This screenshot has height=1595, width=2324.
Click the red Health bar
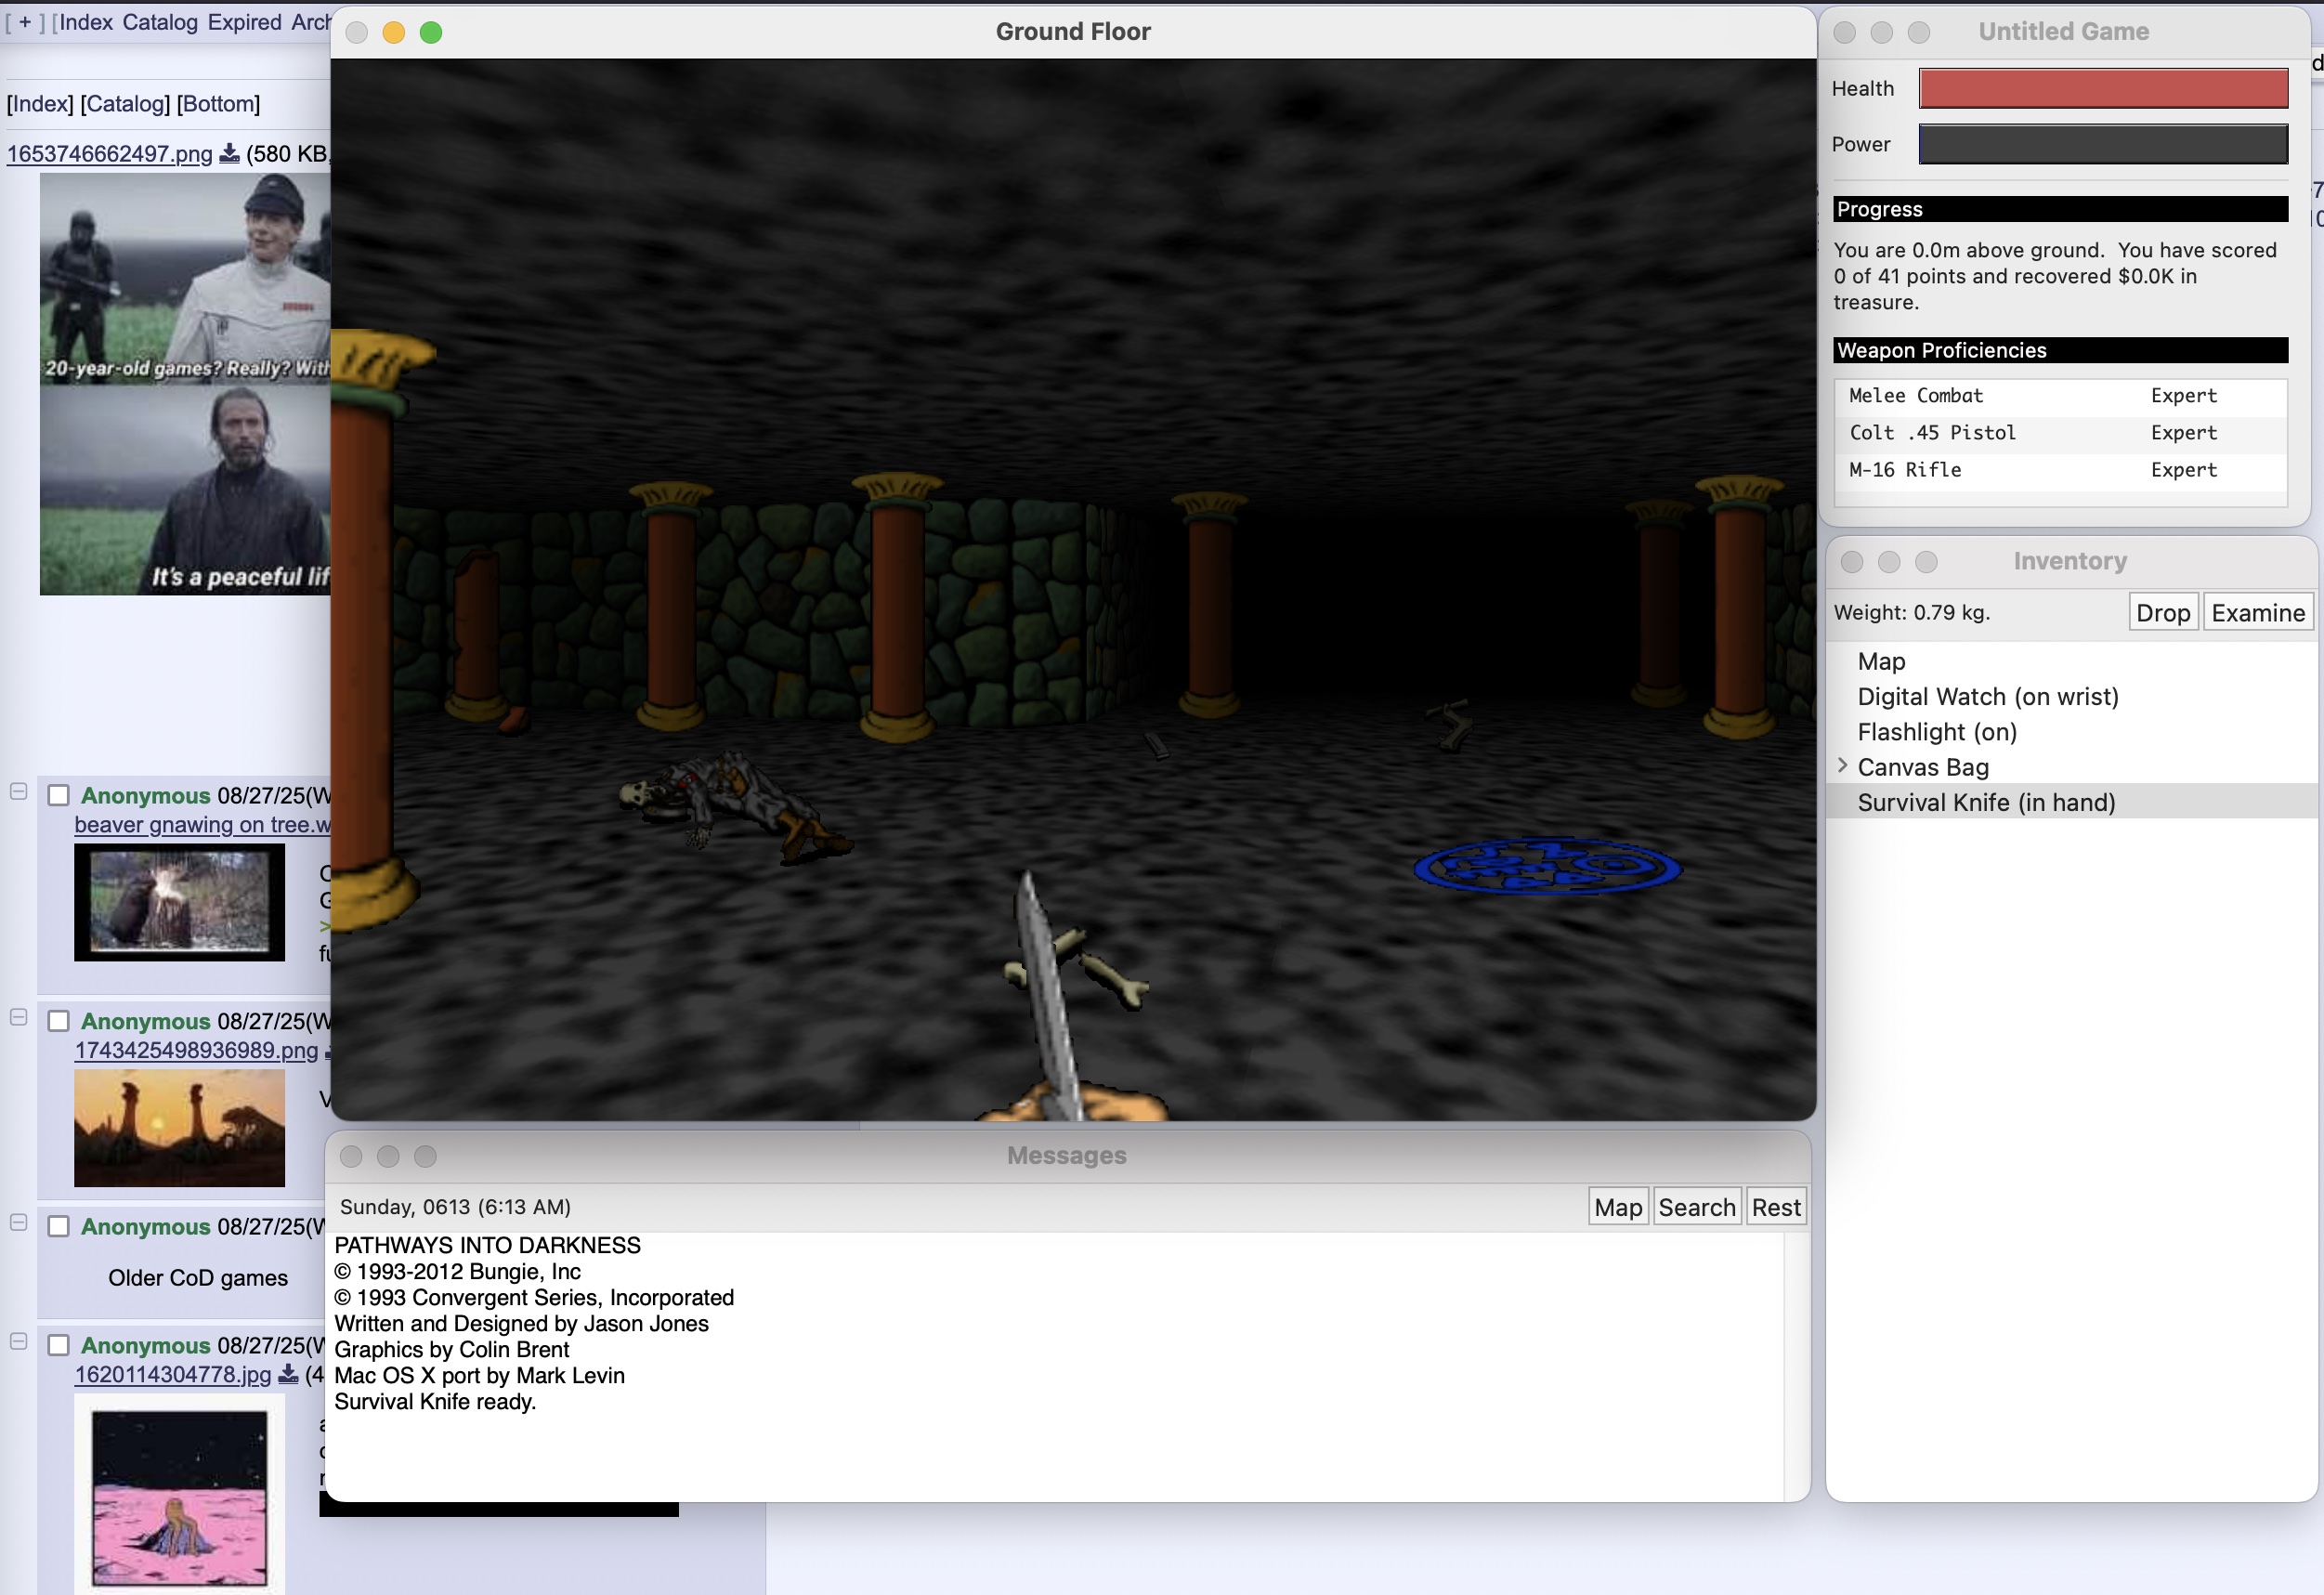2102,88
